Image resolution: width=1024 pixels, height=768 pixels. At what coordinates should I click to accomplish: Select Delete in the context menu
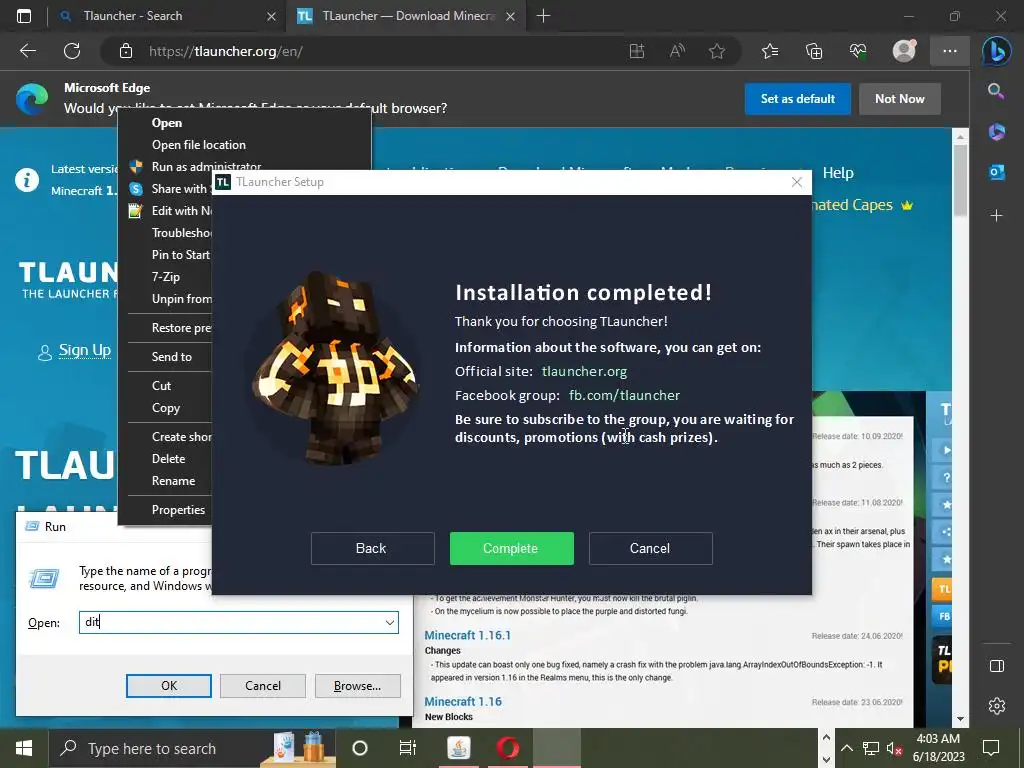click(x=168, y=459)
